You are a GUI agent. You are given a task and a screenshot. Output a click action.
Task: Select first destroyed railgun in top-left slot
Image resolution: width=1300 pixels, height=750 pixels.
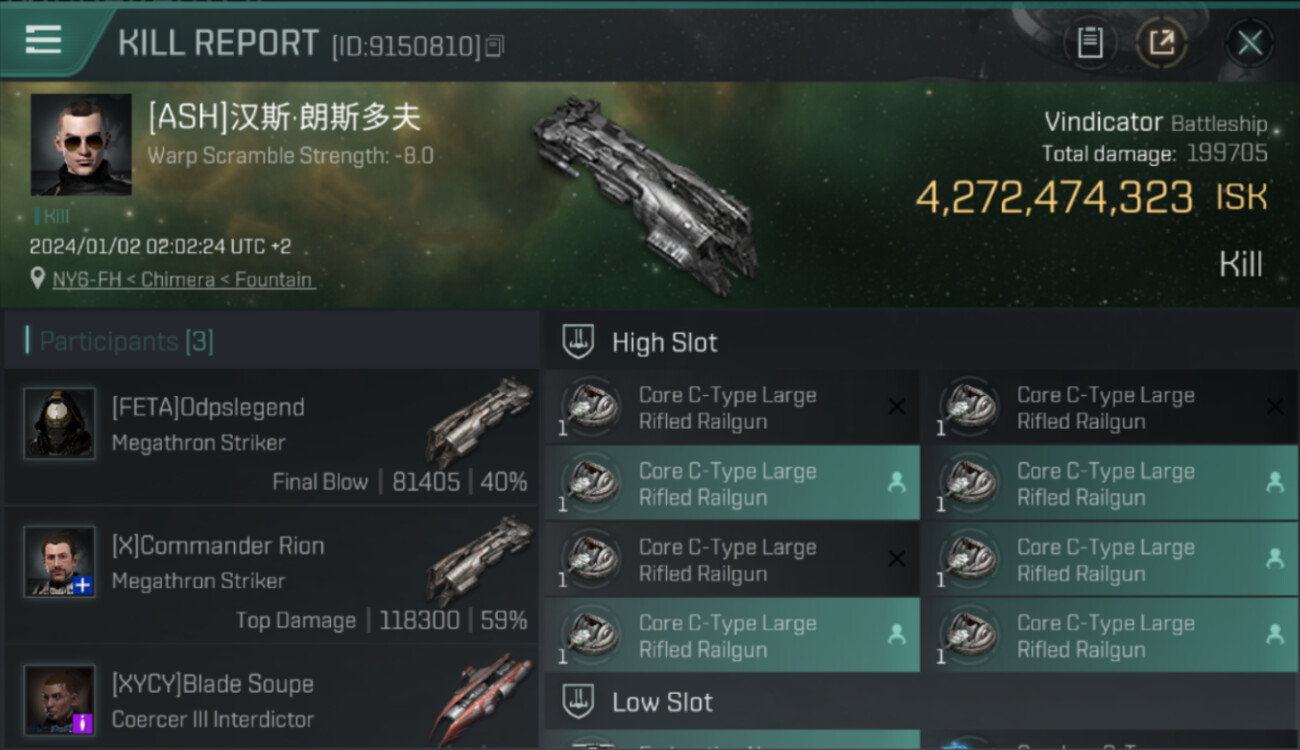[x=732, y=408]
